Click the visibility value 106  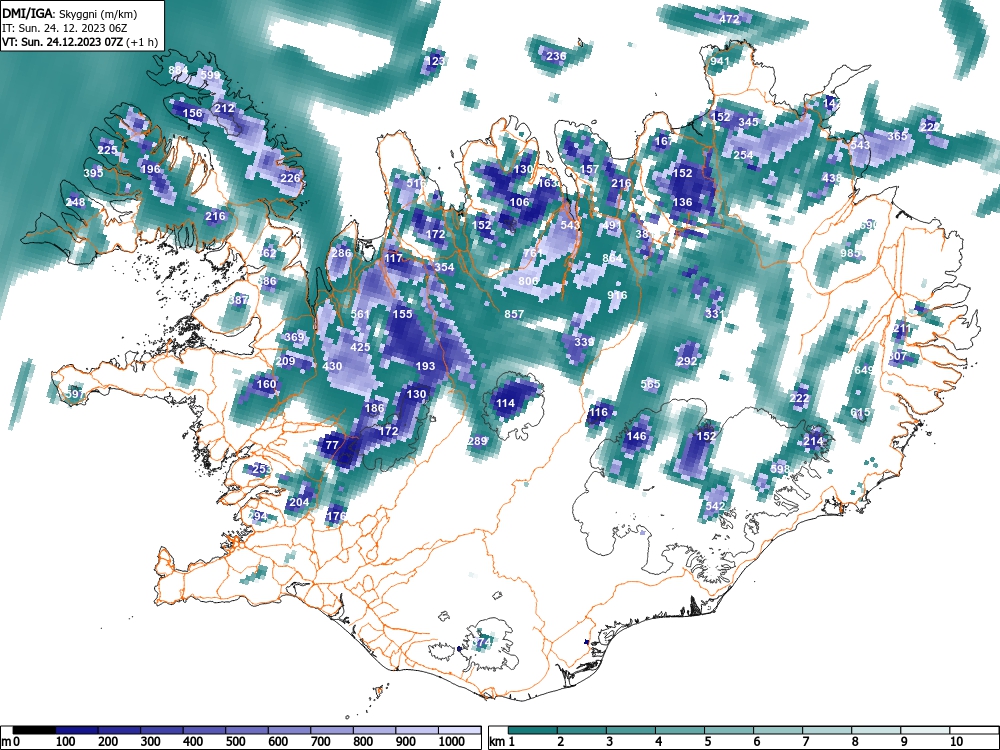pos(520,202)
